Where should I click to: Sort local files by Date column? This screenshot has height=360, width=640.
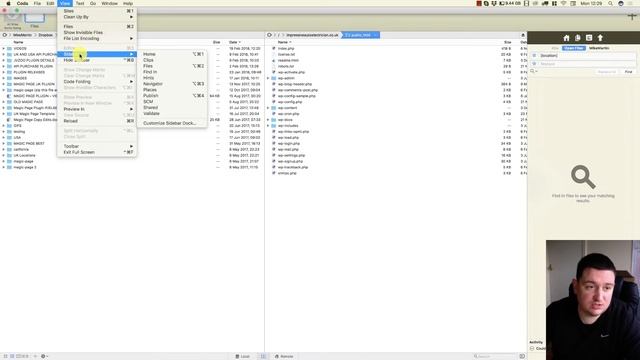pos(234,42)
